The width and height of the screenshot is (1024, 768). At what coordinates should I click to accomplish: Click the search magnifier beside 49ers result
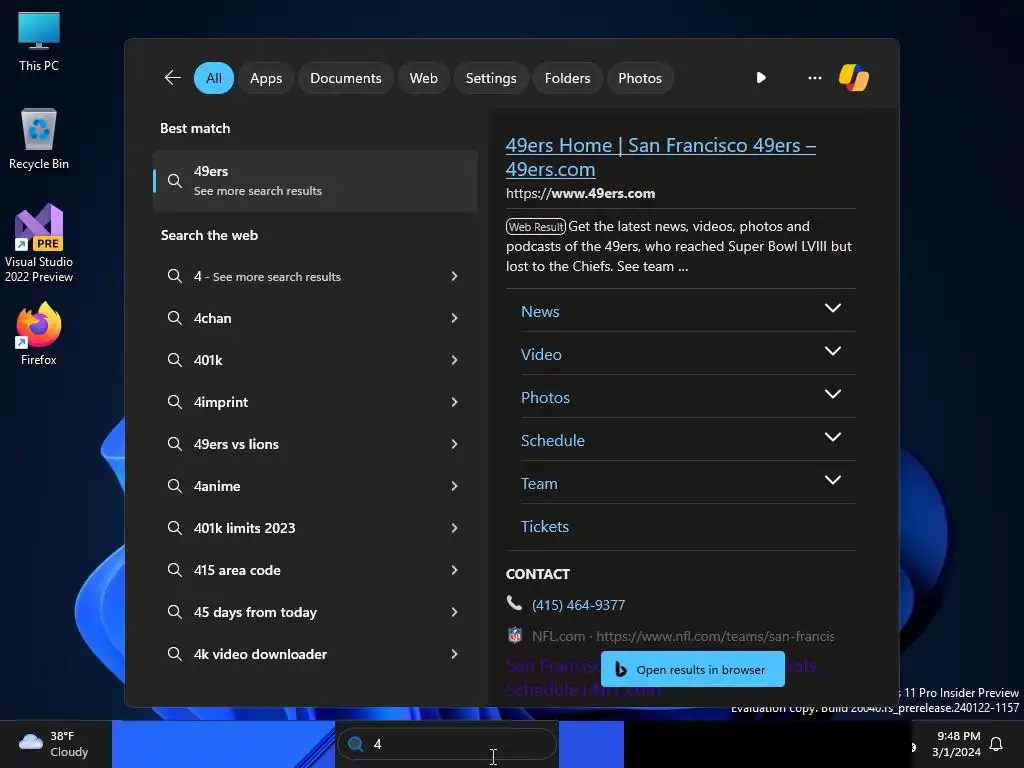pyautogui.click(x=174, y=181)
